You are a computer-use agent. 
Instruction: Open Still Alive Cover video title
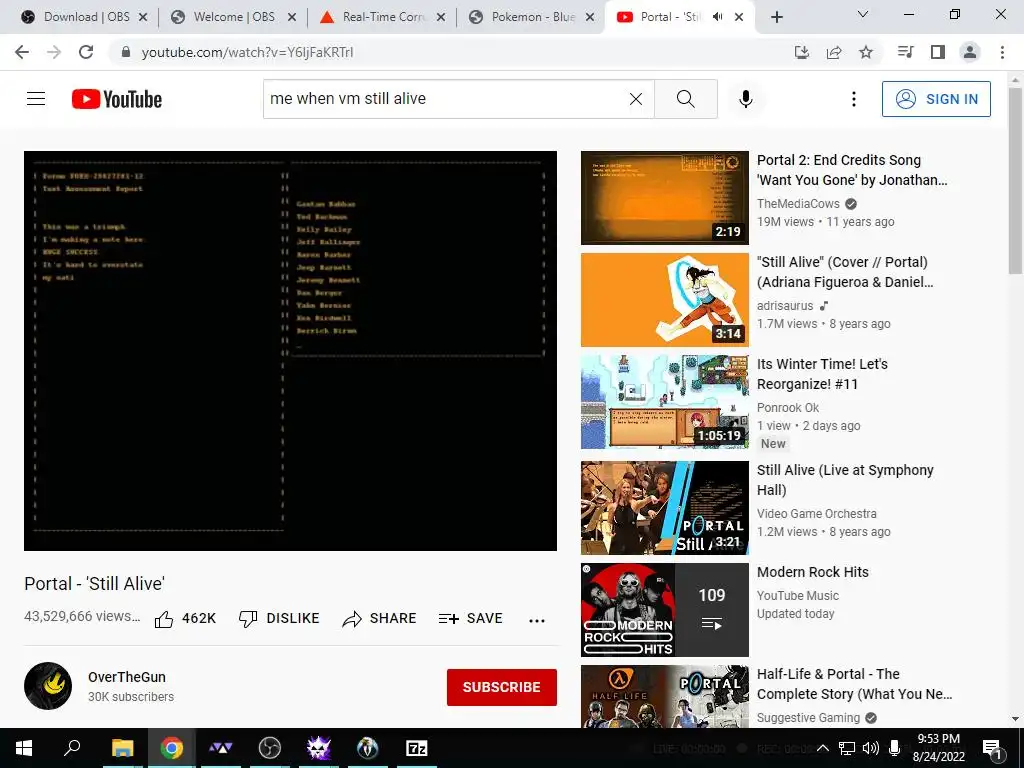(845, 272)
